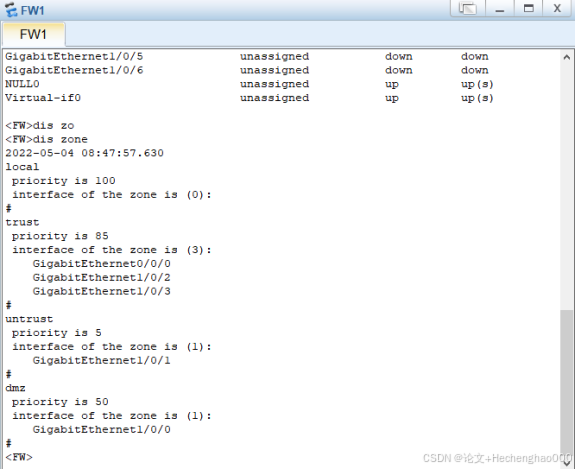
Task: Click the vertical scrollbar thumb
Action: [567, 383]
